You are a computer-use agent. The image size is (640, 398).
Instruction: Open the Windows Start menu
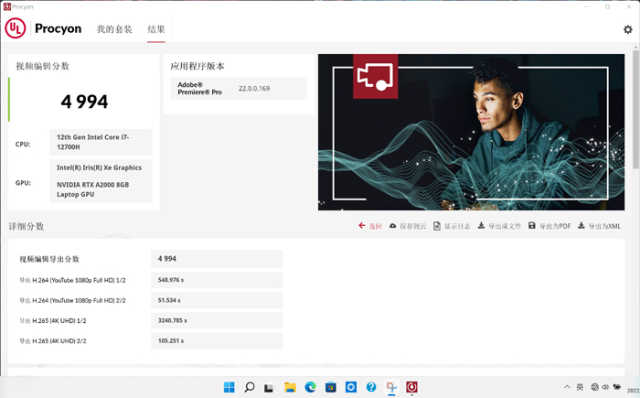(229, 387)
